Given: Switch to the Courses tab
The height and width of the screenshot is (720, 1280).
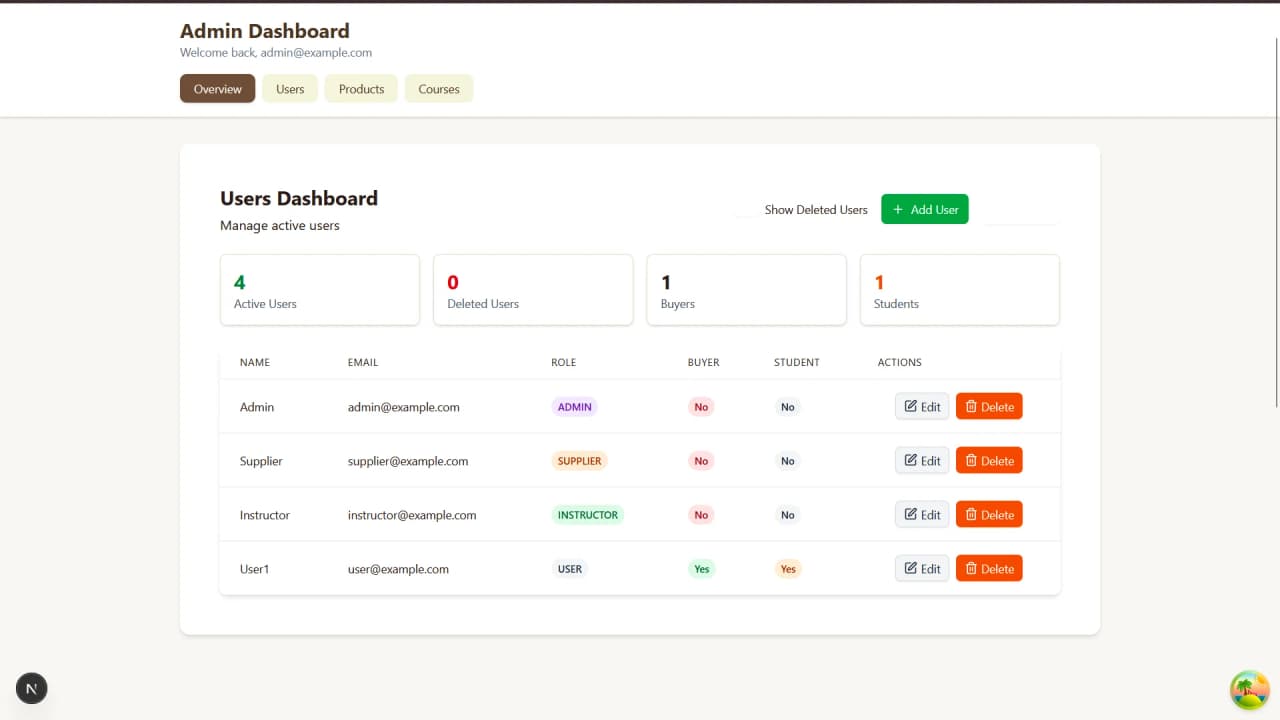Looking at the screenshot, I should [x=438, y=88].
